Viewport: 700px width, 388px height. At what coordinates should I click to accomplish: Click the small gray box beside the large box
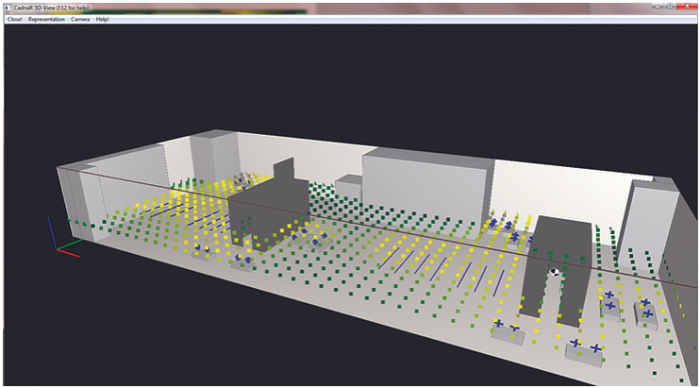click(349, 188)
